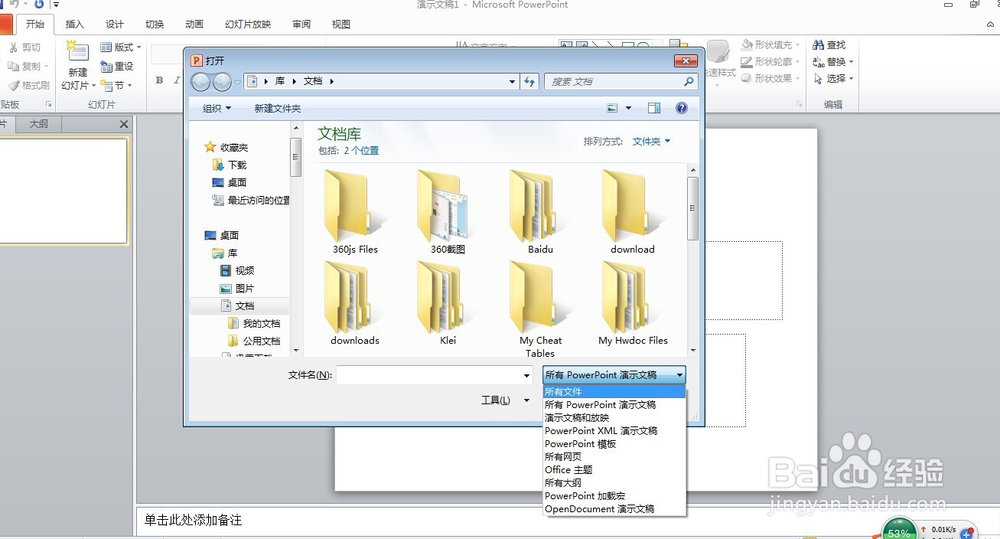Viewport: 1000px width, 539px height.
Task: Click the refresh button beside address bar
Action: [x=529, y=82]
